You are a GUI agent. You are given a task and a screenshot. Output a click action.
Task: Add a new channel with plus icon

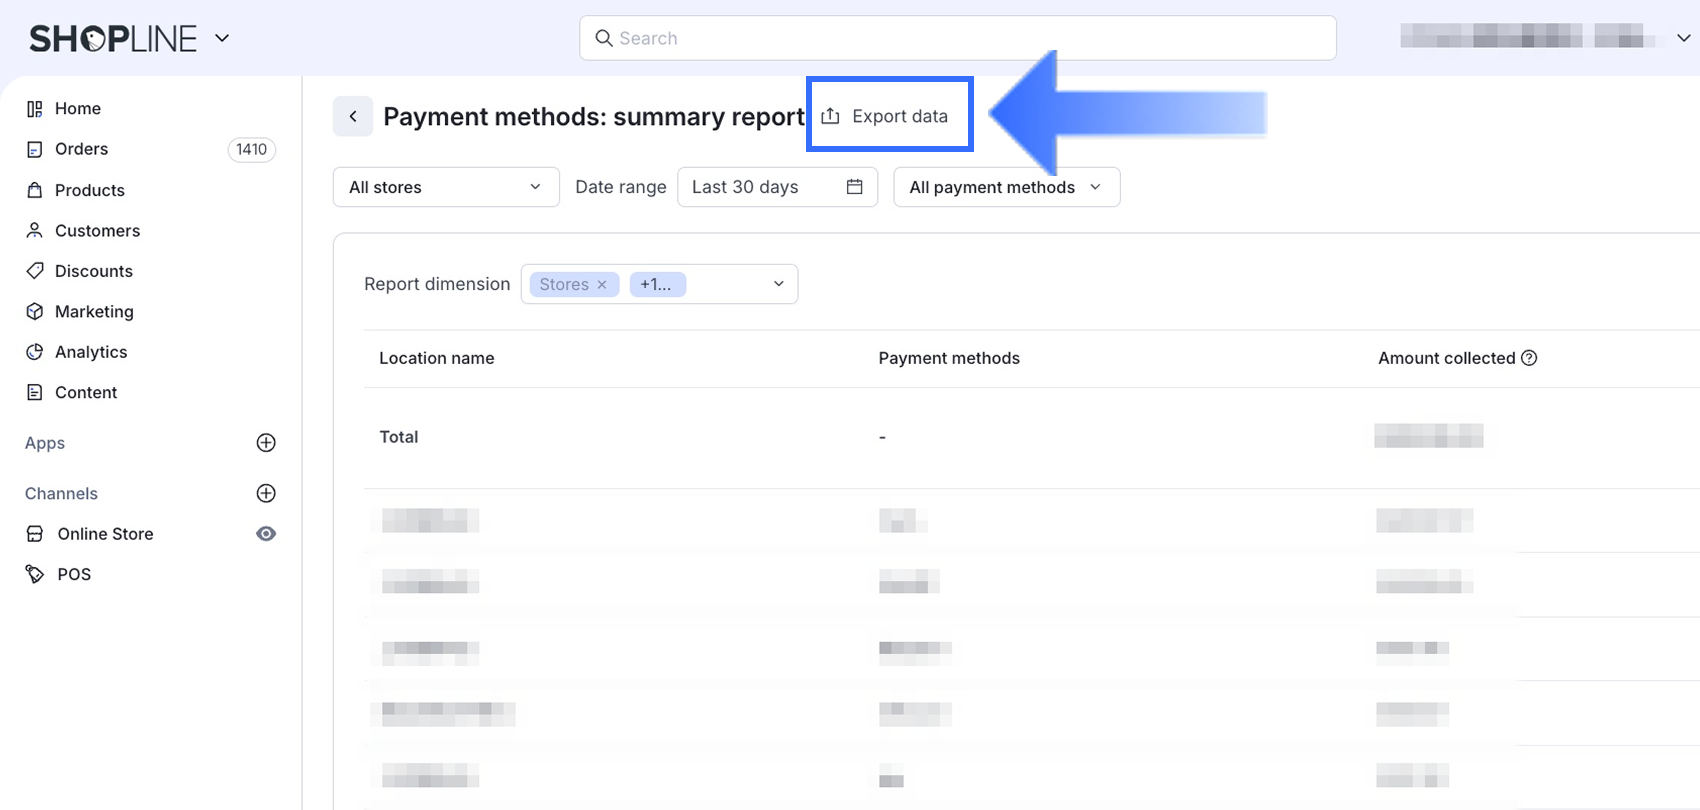click(x=266, y=493)
